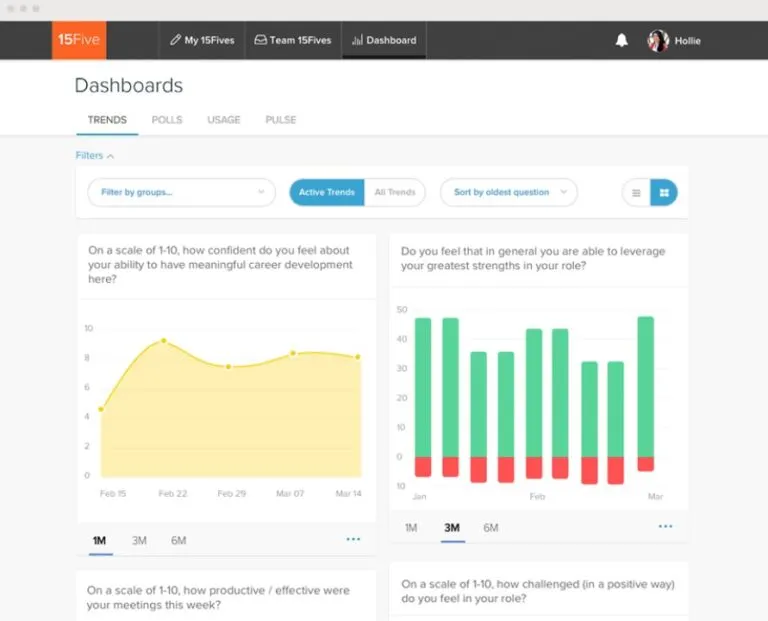Open Sort by oldest question dropdown
Screen dimensions: 768x621
pyautogui.click(x=509, y=193)
